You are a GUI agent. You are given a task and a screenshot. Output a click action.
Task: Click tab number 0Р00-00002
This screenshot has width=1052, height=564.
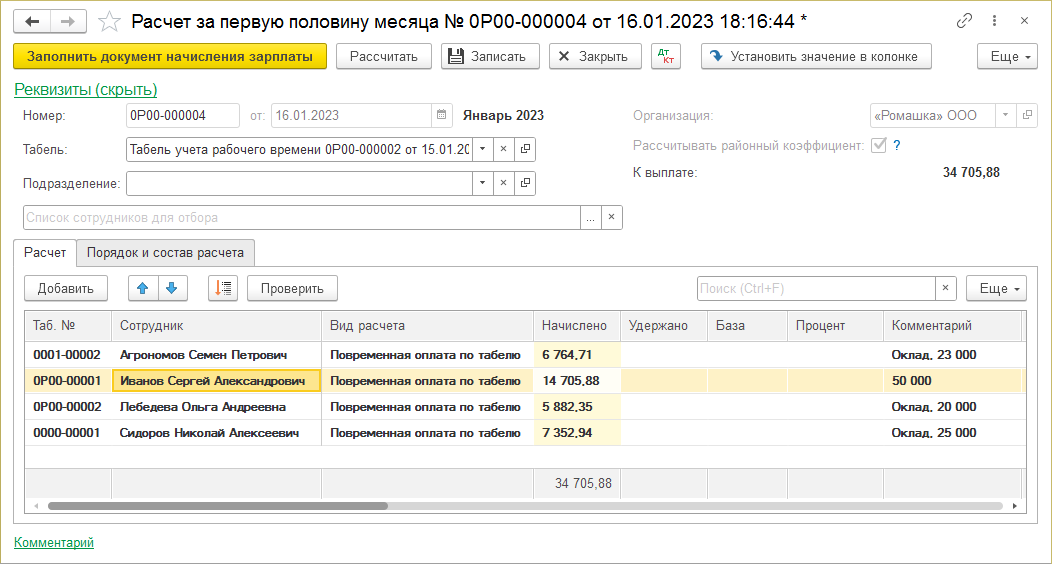[67, 407]
